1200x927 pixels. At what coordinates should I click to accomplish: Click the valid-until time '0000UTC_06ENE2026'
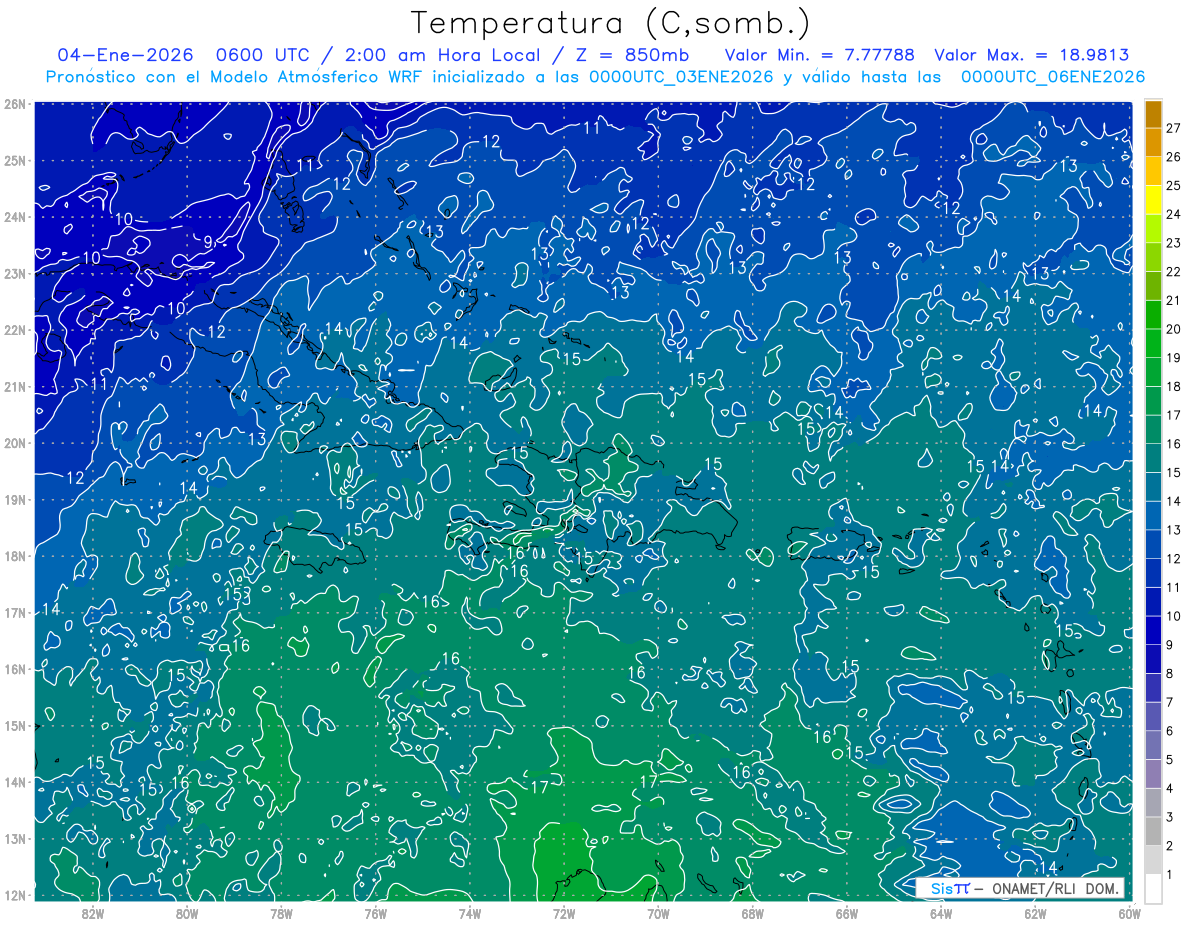1053,76
